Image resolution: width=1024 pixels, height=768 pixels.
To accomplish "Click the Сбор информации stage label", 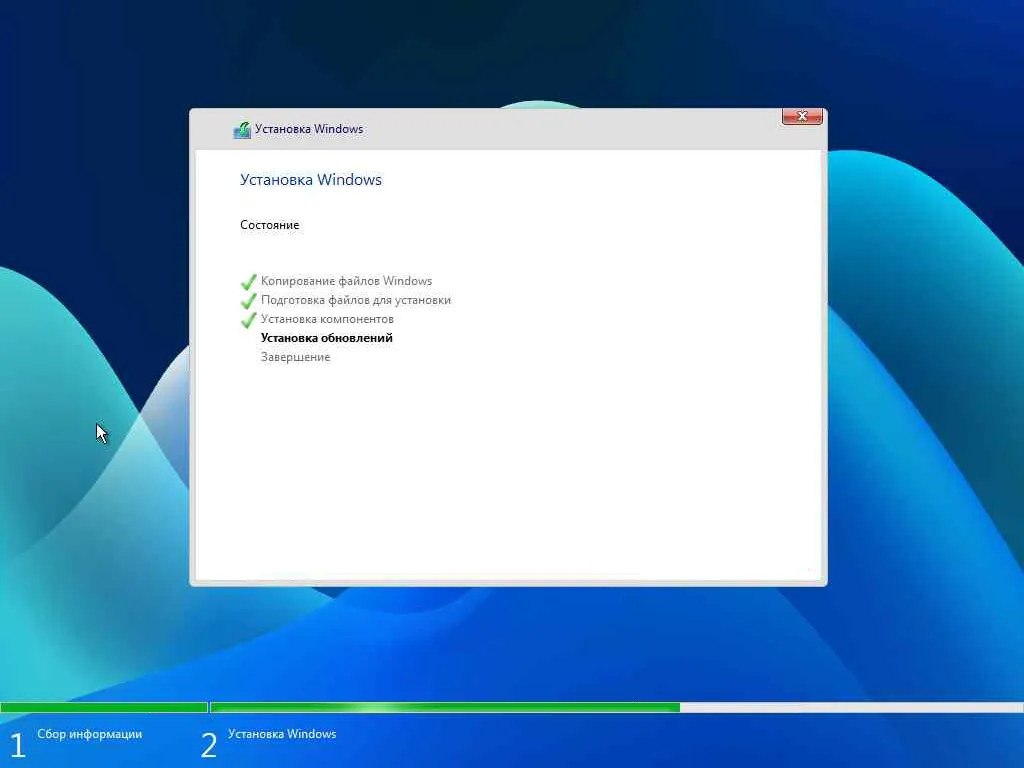I will pyautogui.click(x=89, y=734).
